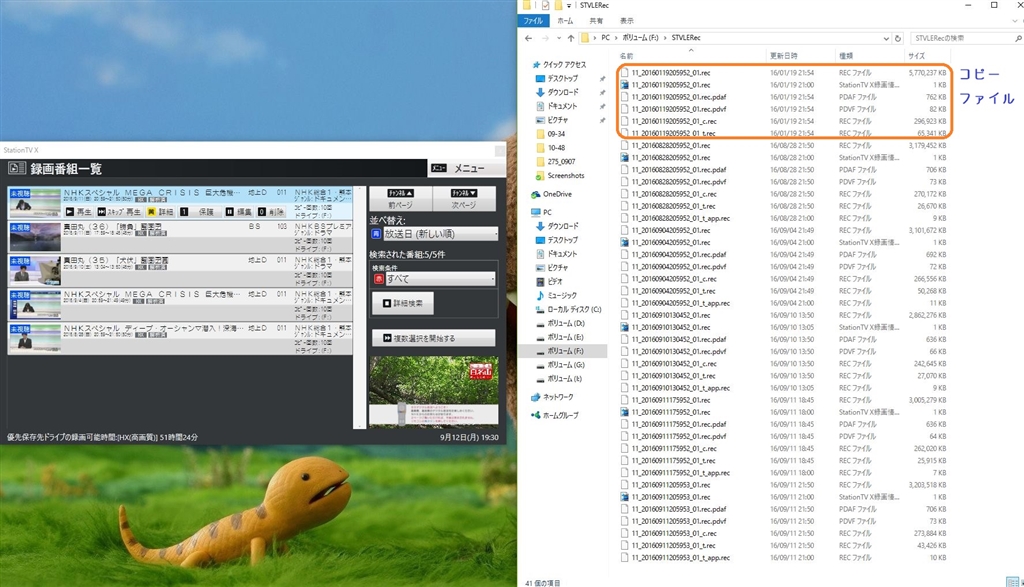Select the 真田丸 (36) recording row
The width and height of the screenshot is (1024, 587).
[180, 236]
